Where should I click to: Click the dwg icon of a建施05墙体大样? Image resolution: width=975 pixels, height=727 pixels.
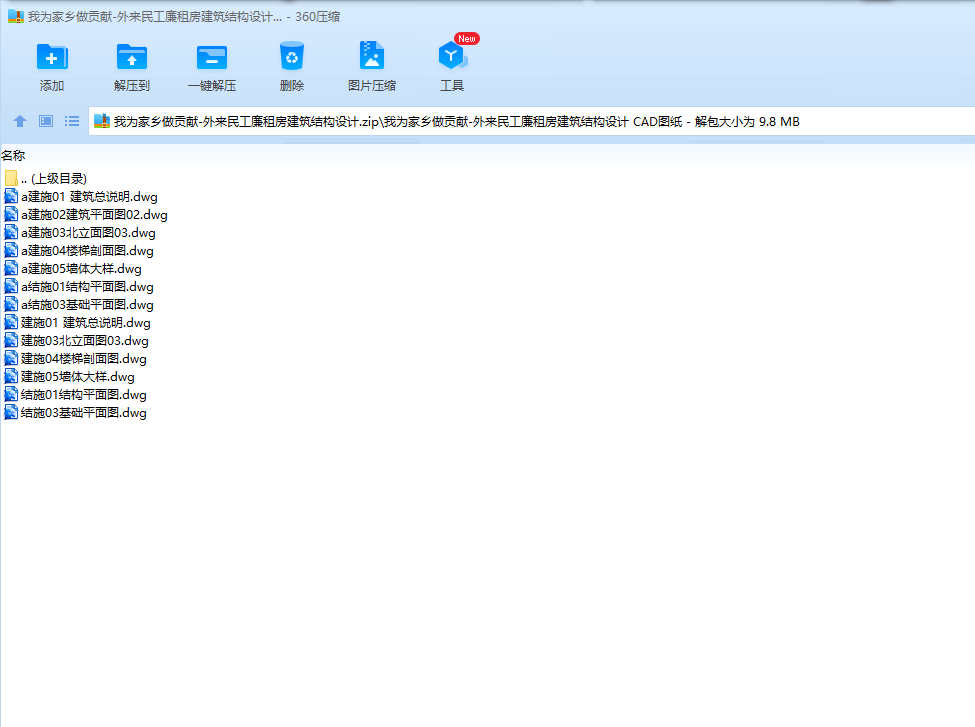11,269
